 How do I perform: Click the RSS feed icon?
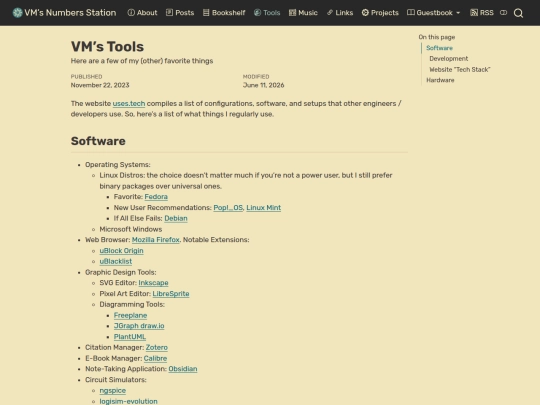click(x=474, y=13)
